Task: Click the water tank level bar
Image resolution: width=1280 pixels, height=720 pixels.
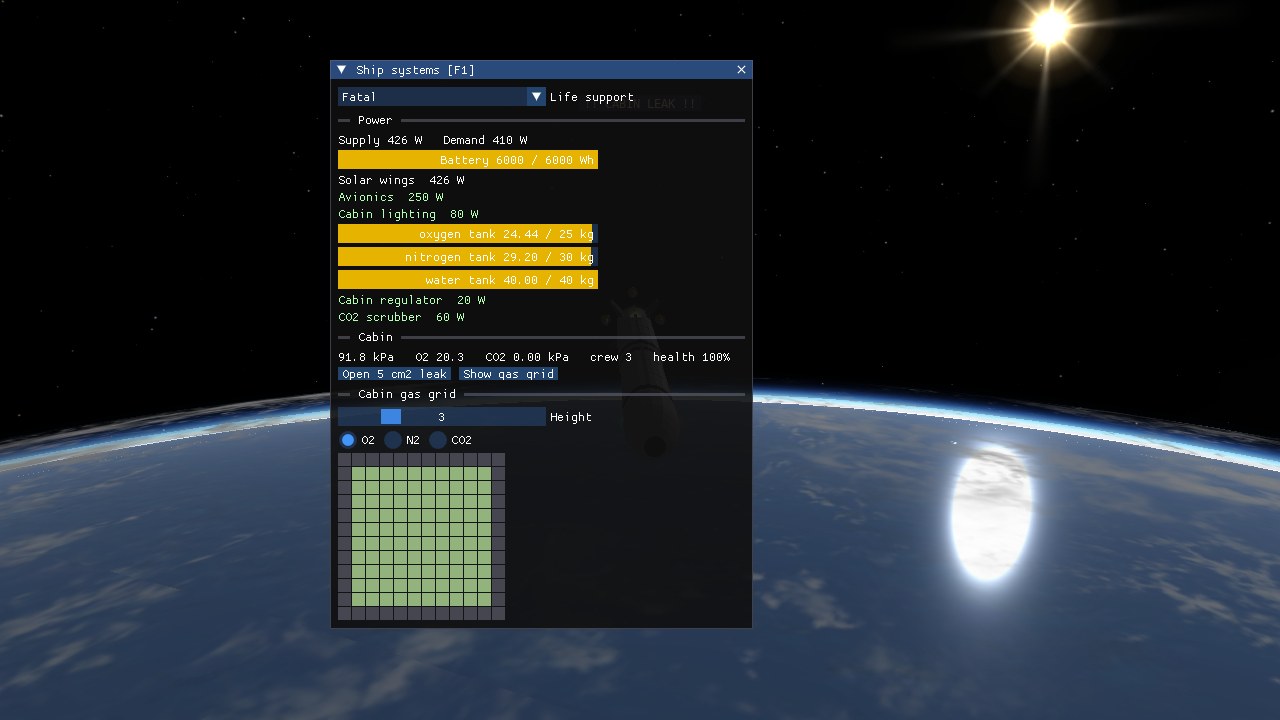Action: tap(468, 280)
